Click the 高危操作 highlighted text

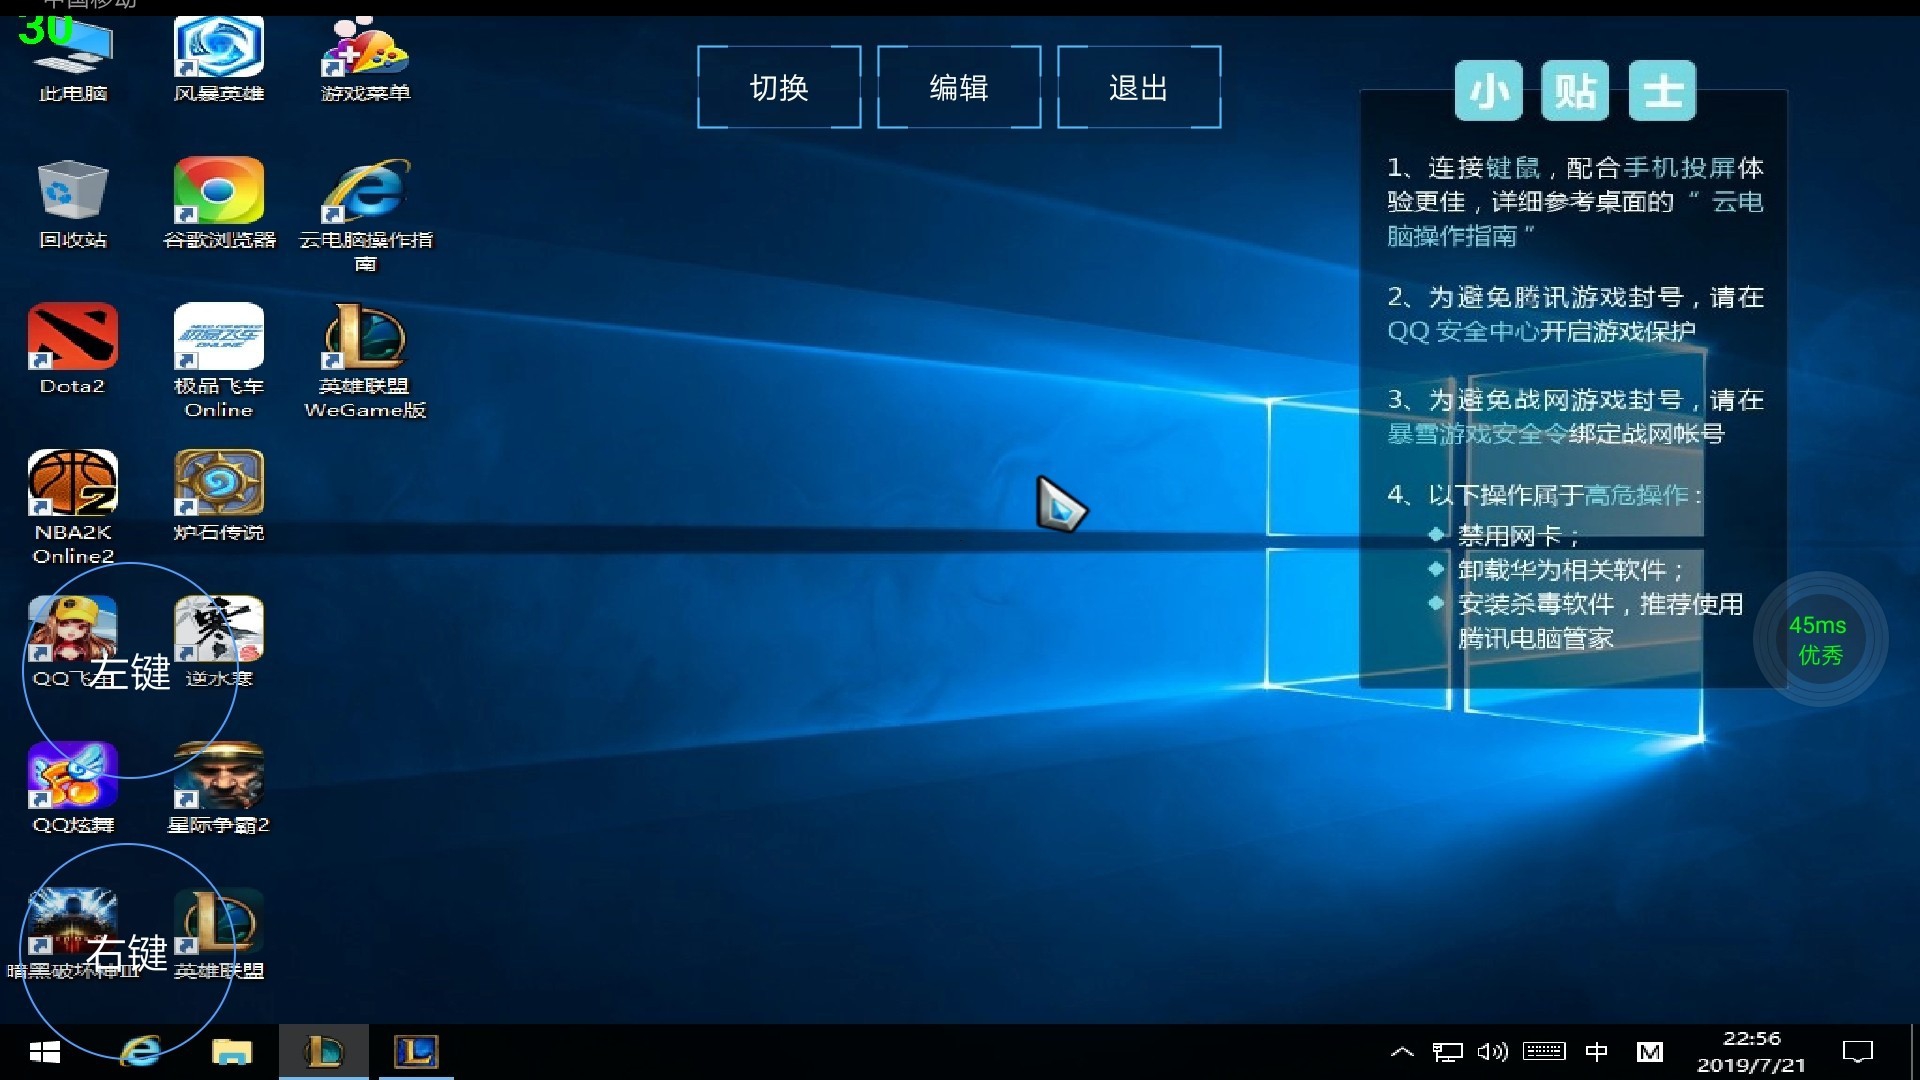coord(1637,495)
